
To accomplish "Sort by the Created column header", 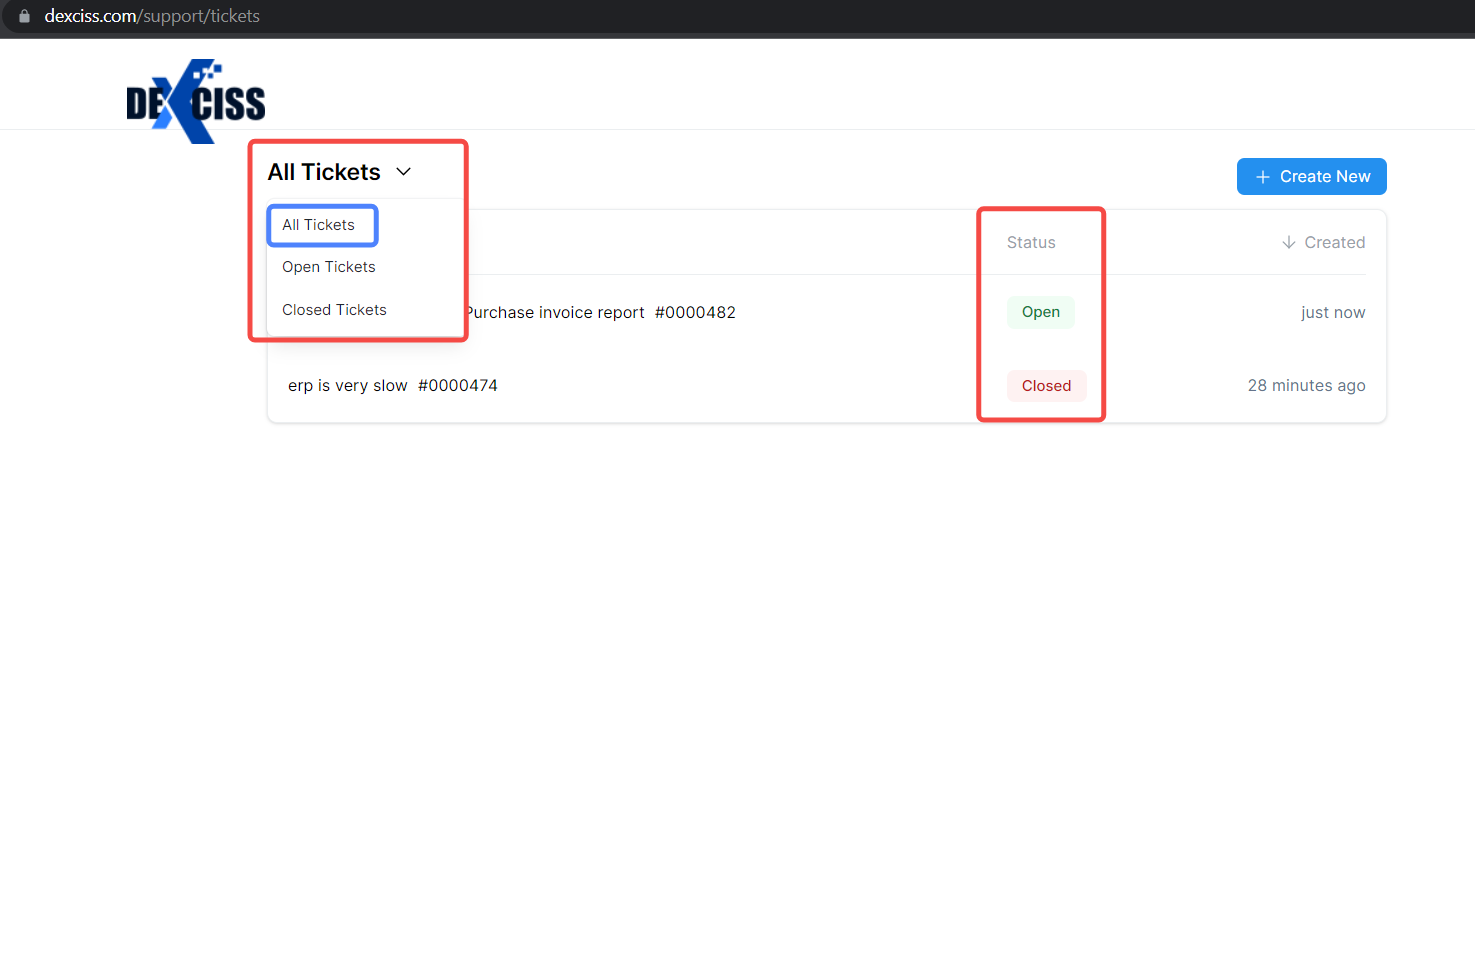I will [x=1334, y=243].
